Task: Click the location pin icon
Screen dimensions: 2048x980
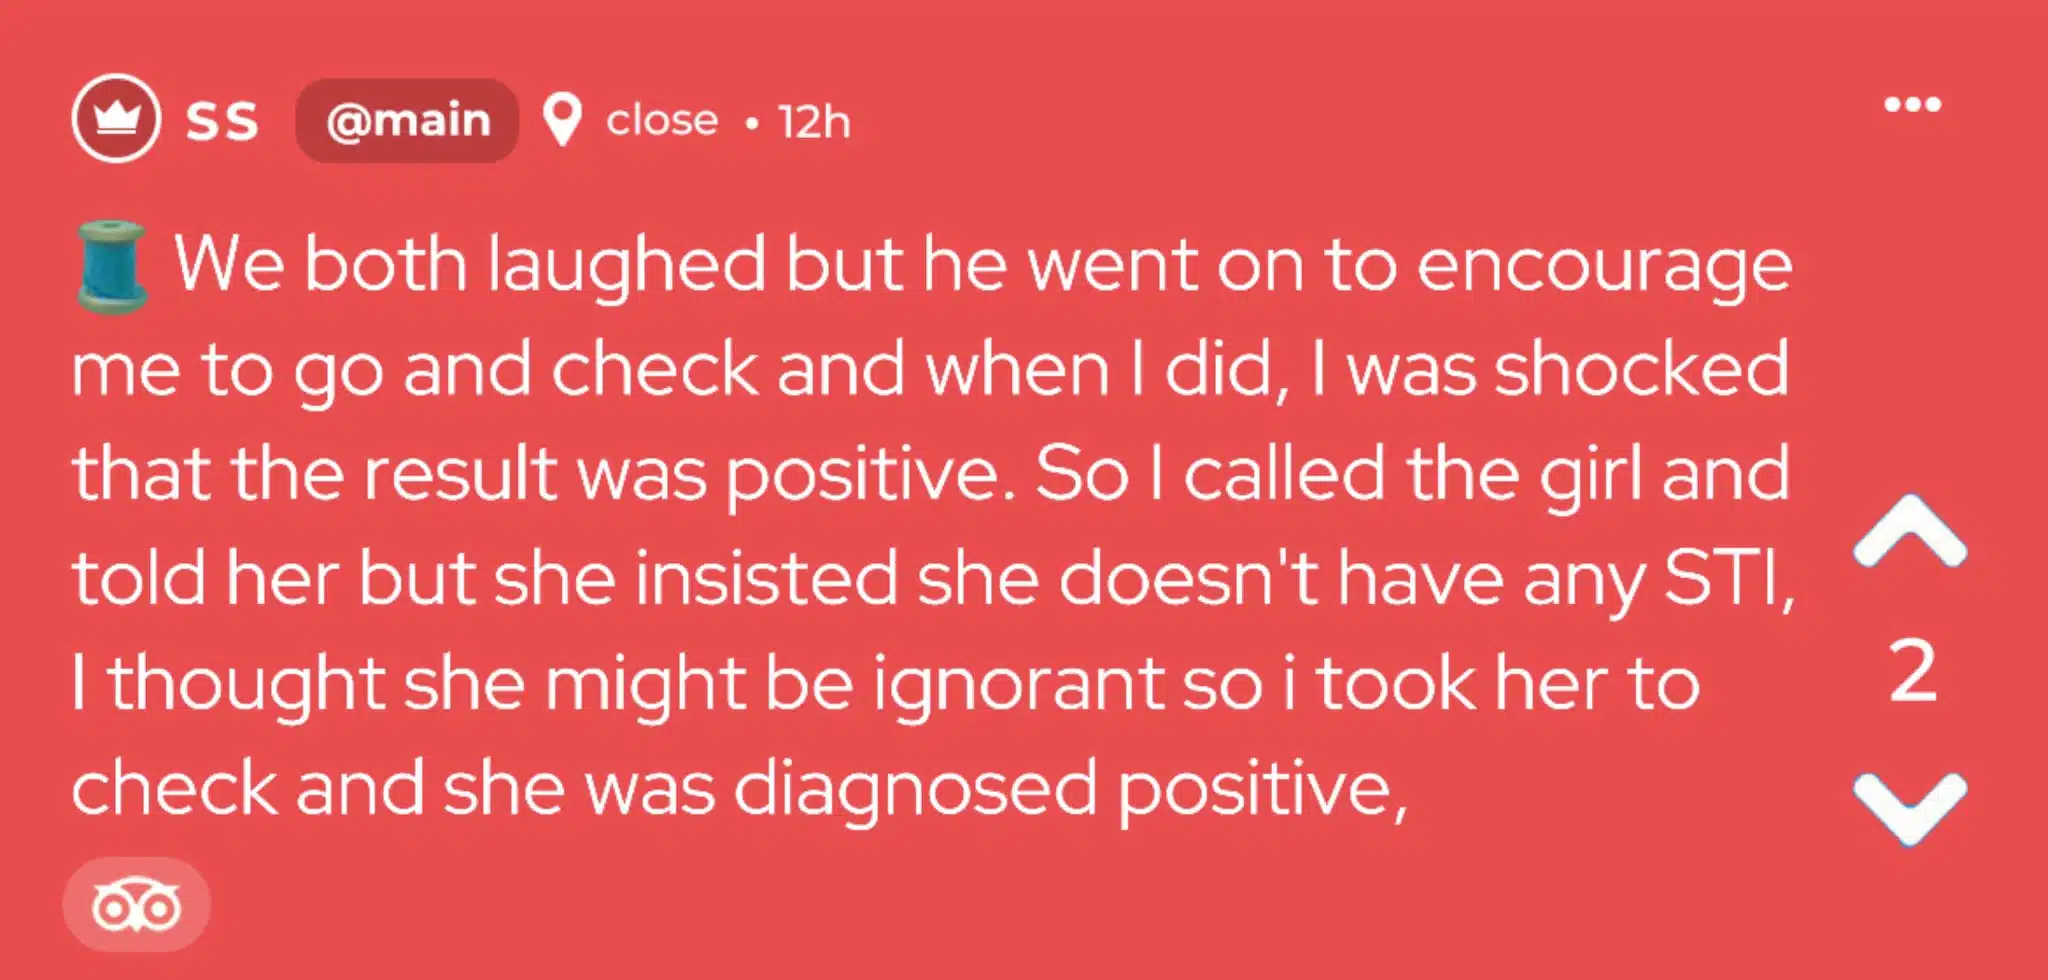Action: (562, 120)
